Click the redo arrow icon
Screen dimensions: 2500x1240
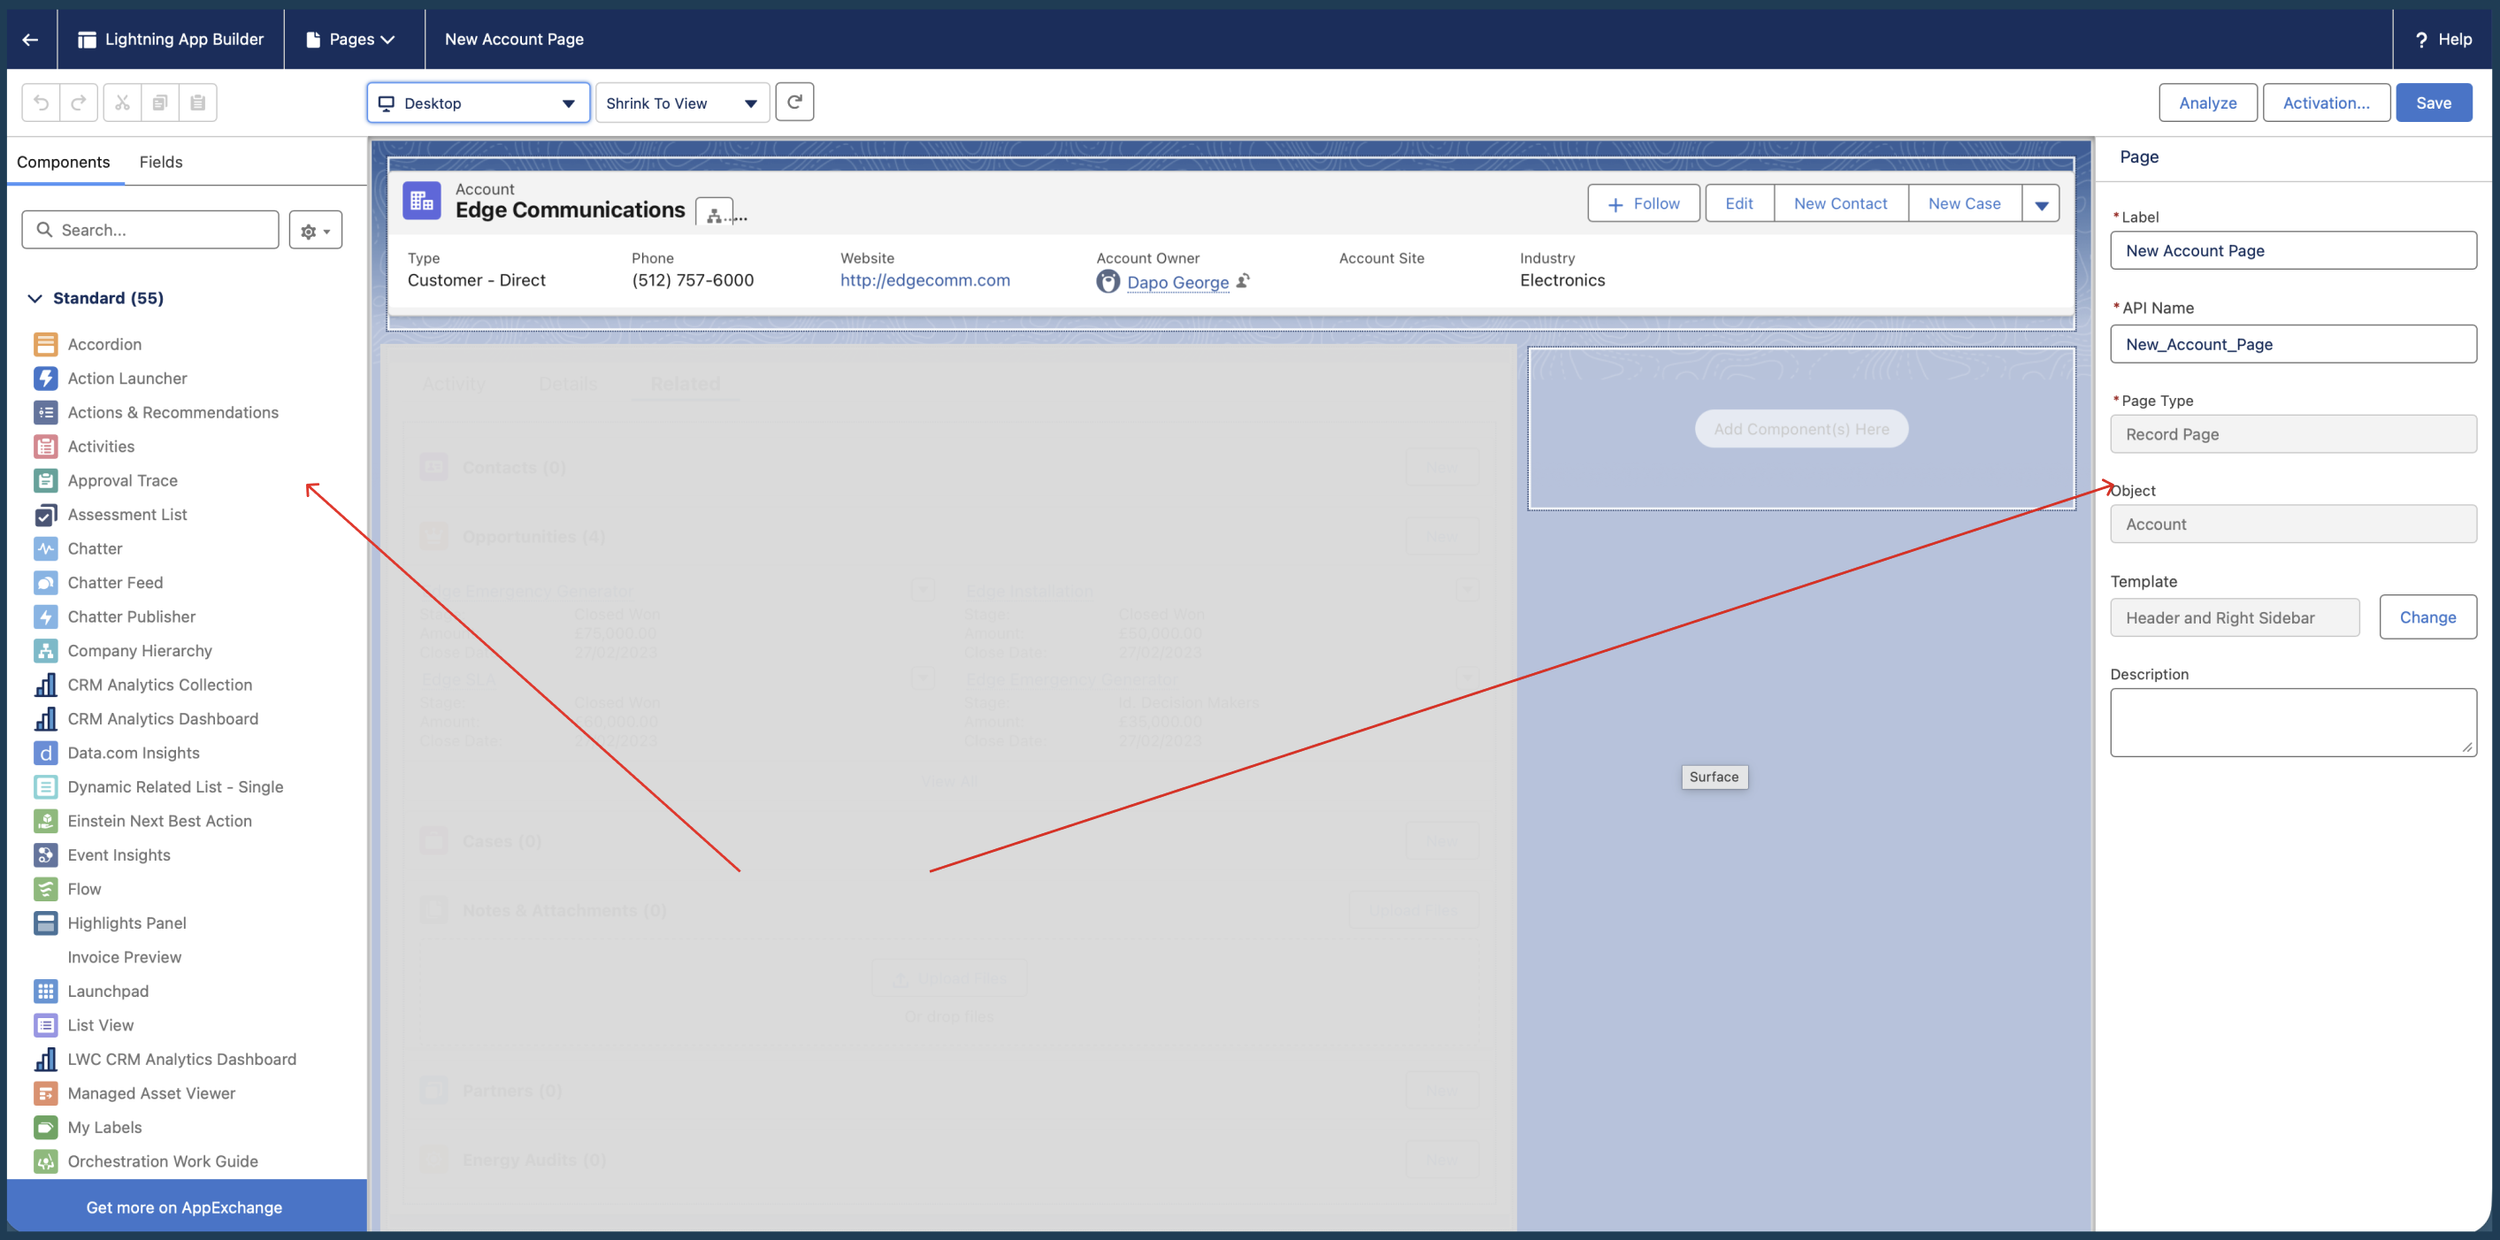tap(79, 103)
